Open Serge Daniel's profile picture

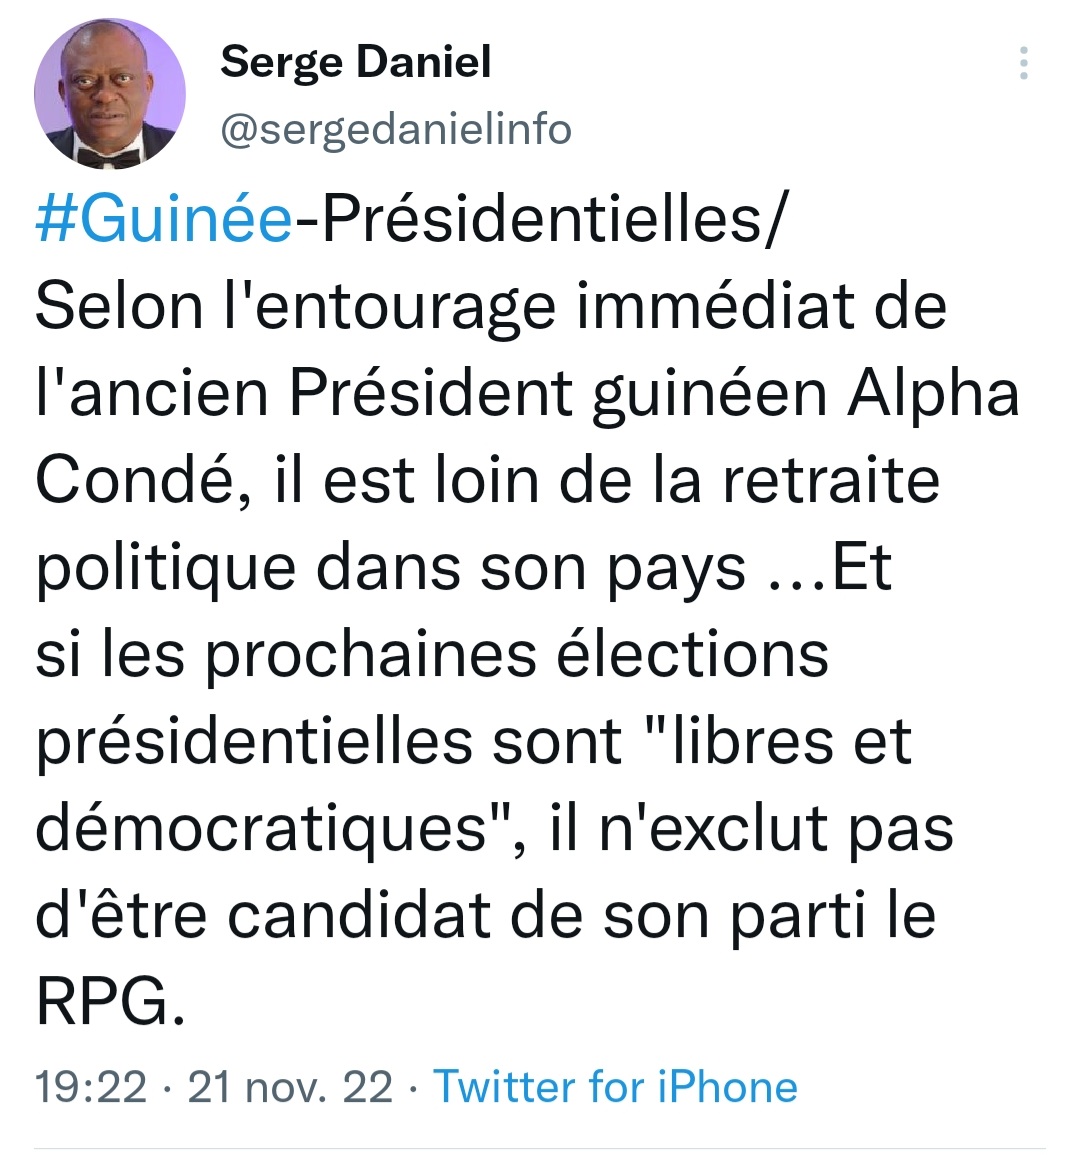110,93
